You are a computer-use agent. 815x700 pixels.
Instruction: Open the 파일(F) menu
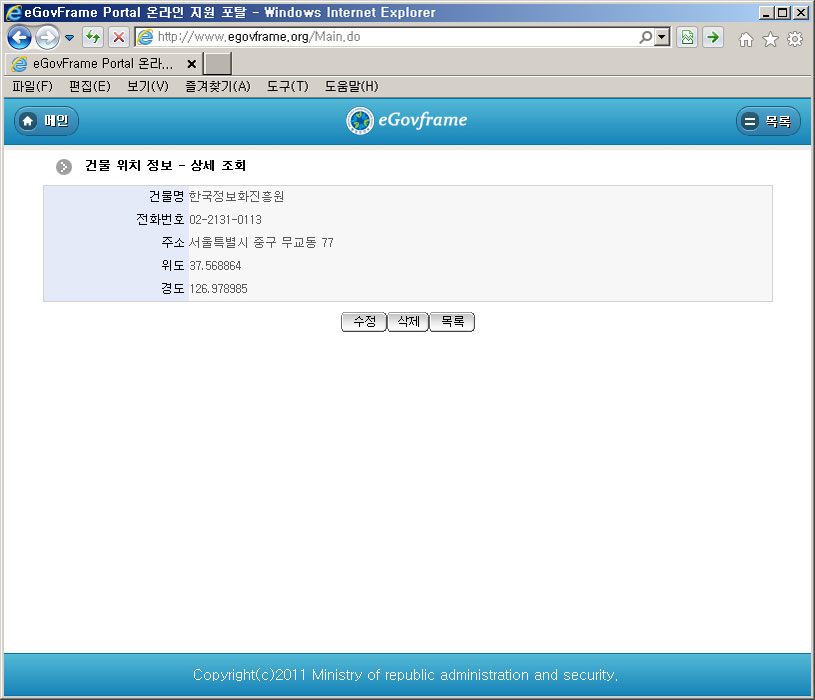tap(32, 87)
